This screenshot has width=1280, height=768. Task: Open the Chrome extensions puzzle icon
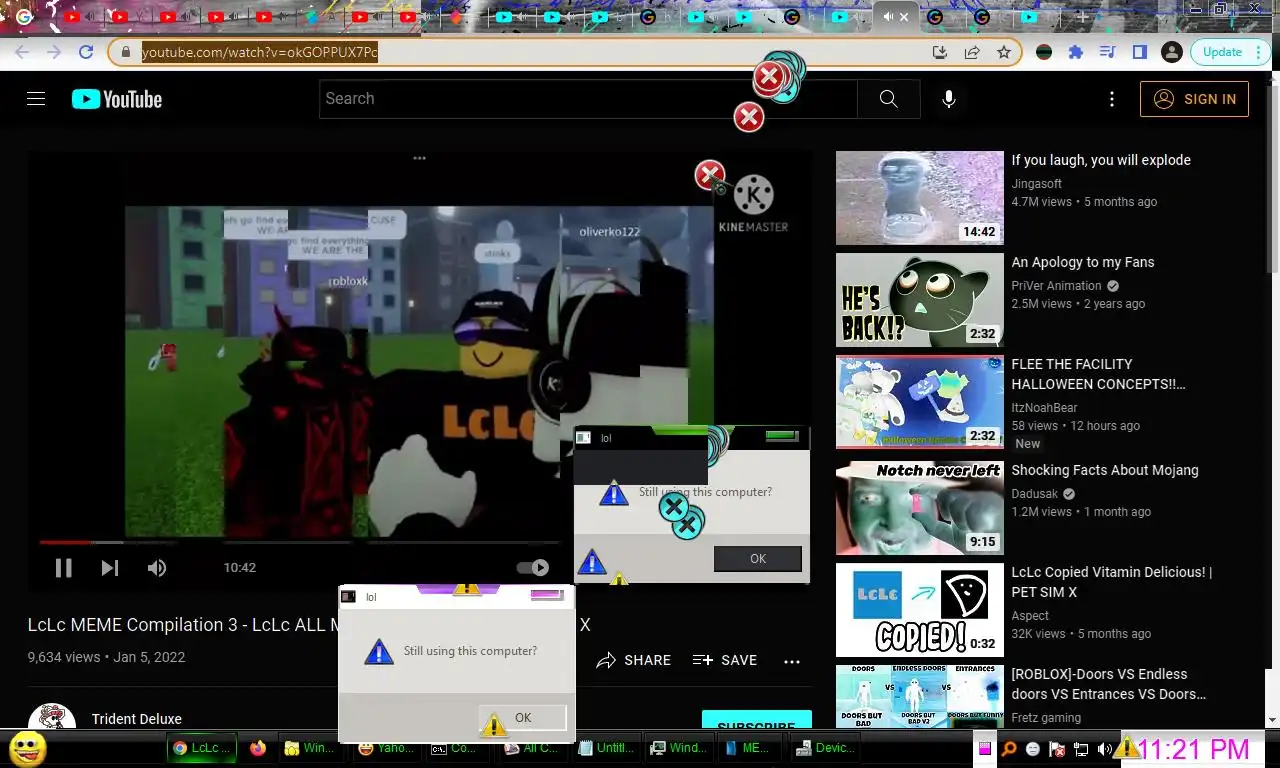pyautogui.click(x=1076, y=52)
